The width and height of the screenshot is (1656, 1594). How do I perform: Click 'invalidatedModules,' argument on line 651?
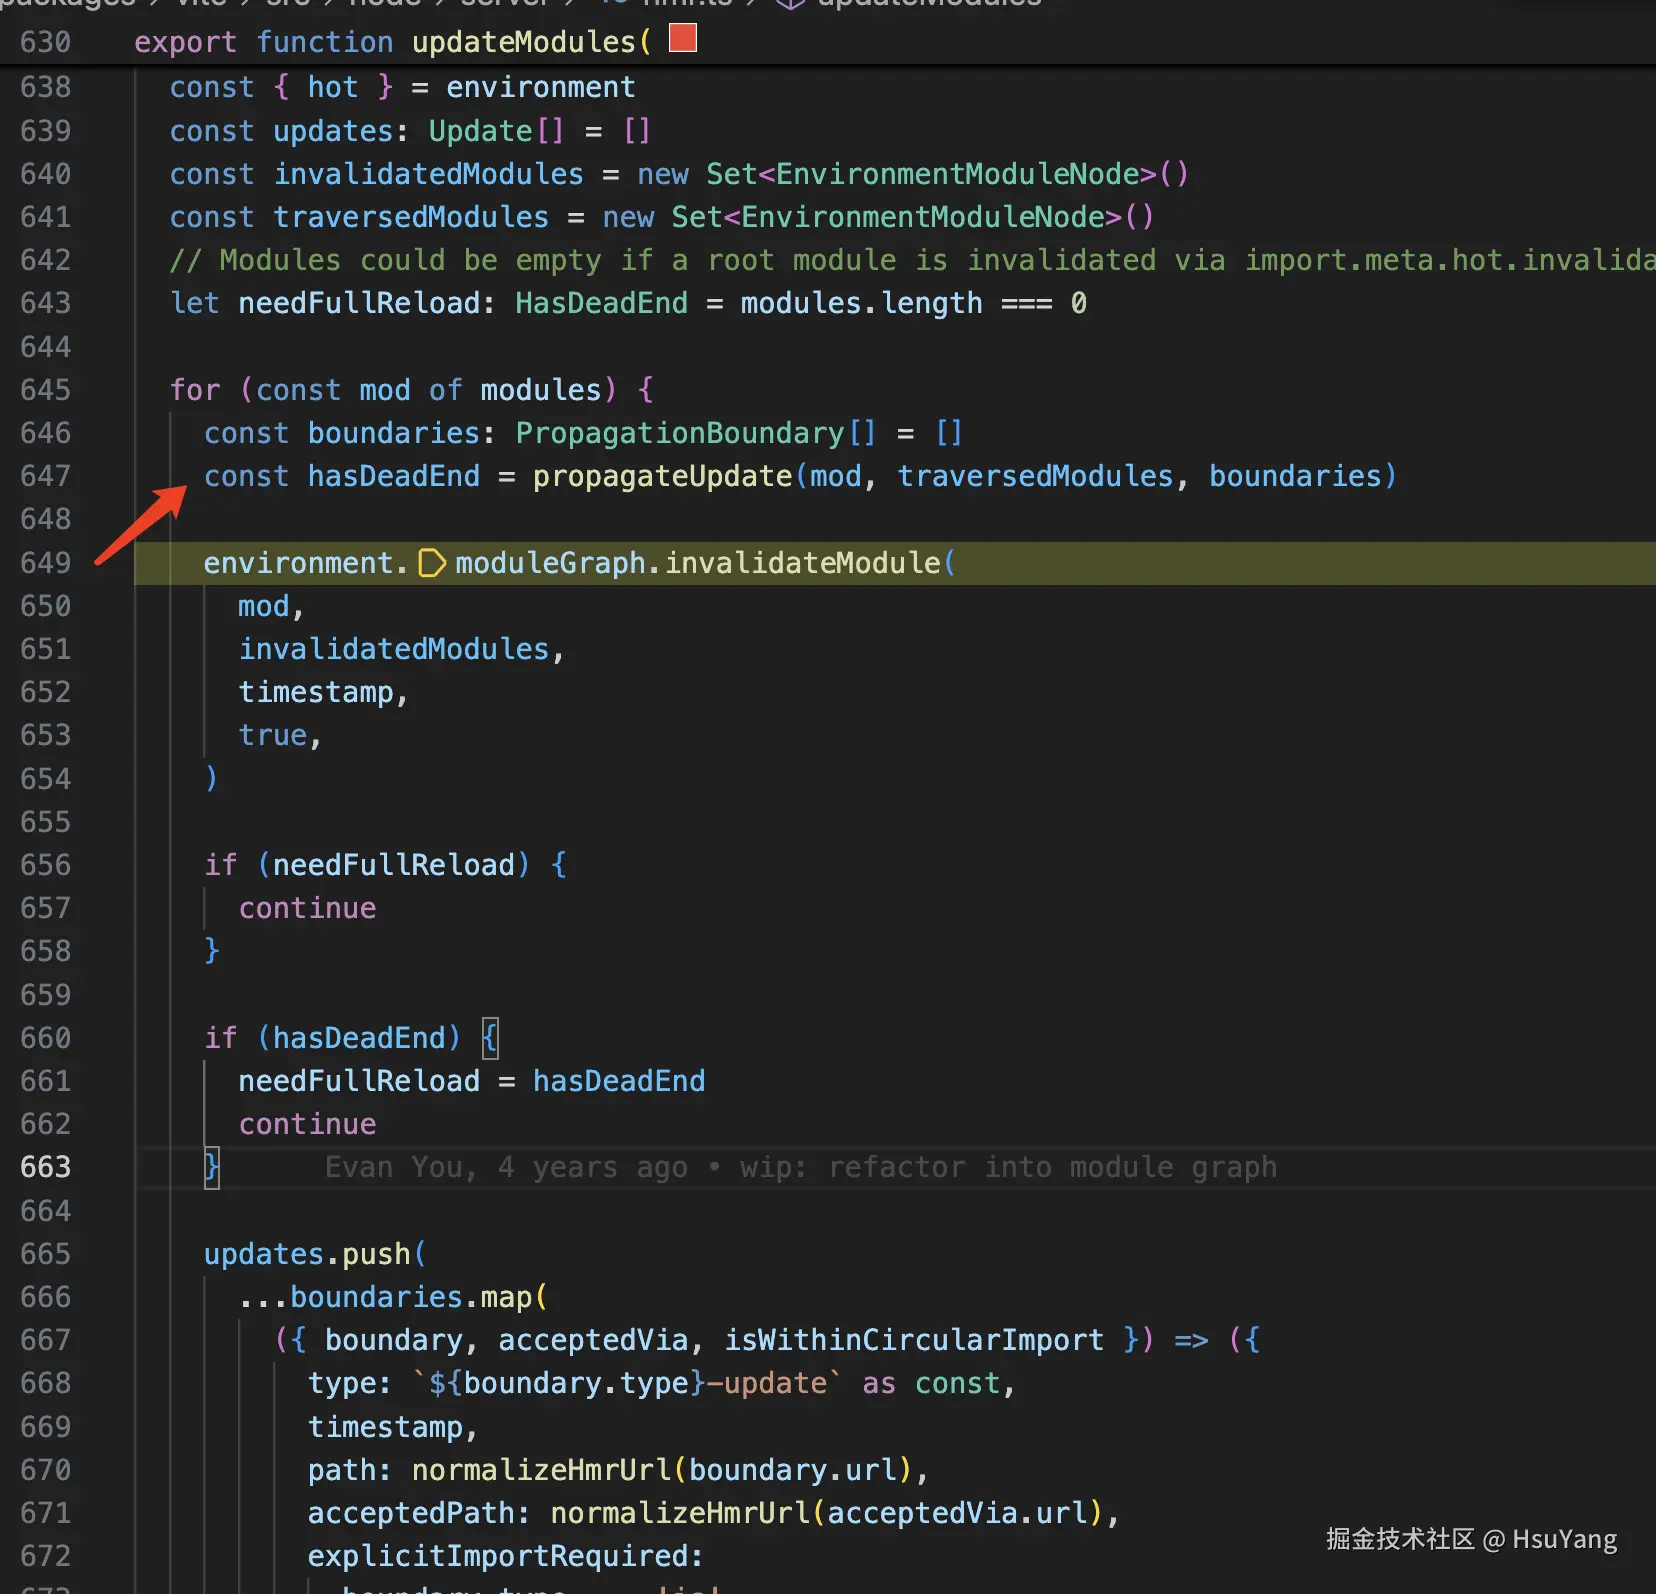click(x=402, y=649)
